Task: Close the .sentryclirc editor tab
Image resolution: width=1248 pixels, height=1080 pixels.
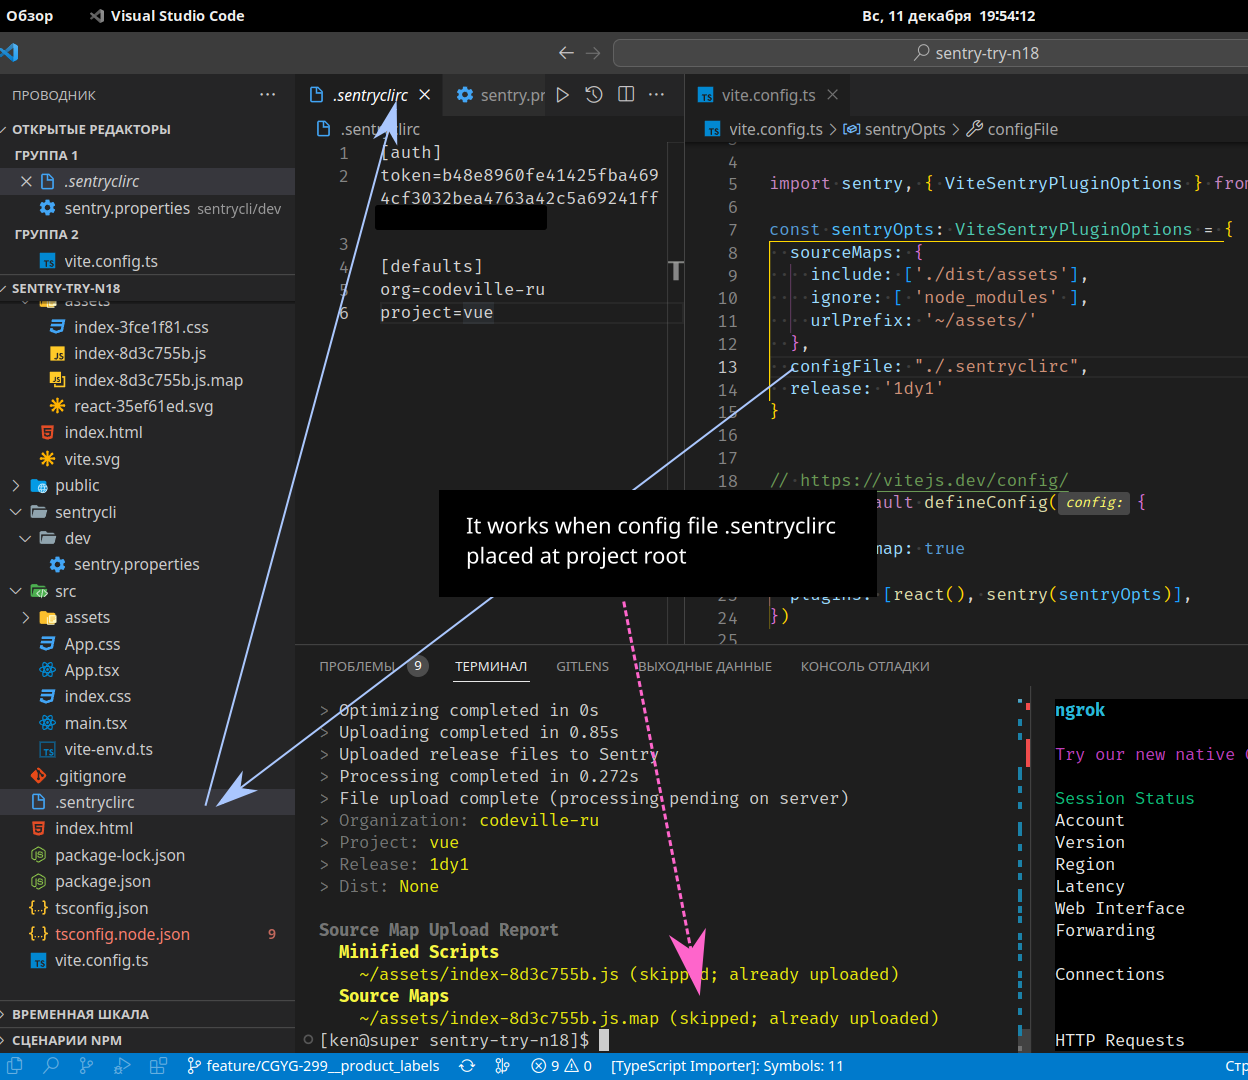Action: click(x=425, y=95)
